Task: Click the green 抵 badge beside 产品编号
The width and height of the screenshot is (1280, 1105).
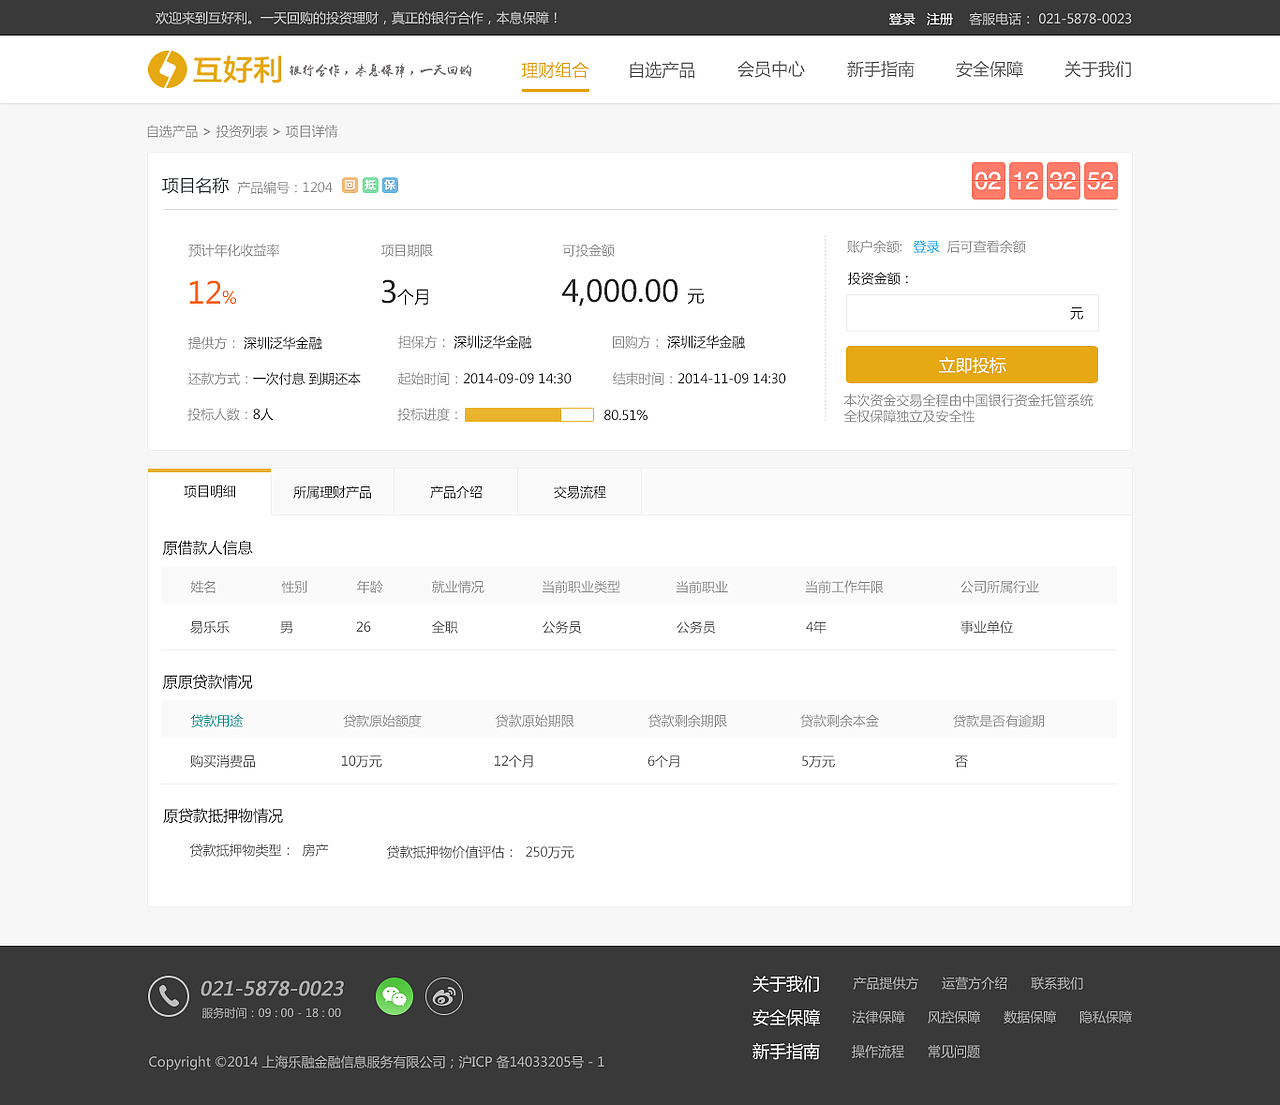Action: tap(369, 185)
